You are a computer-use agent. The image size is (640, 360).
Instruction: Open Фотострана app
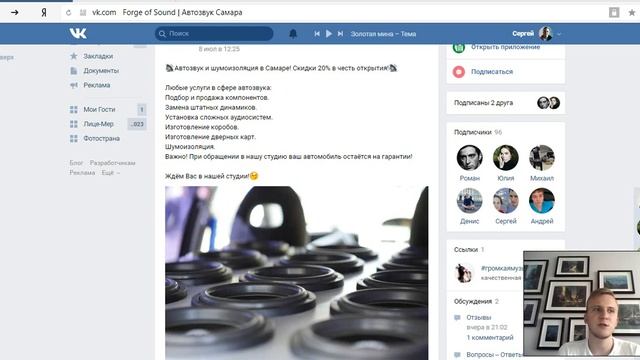(x=102, y=138)
